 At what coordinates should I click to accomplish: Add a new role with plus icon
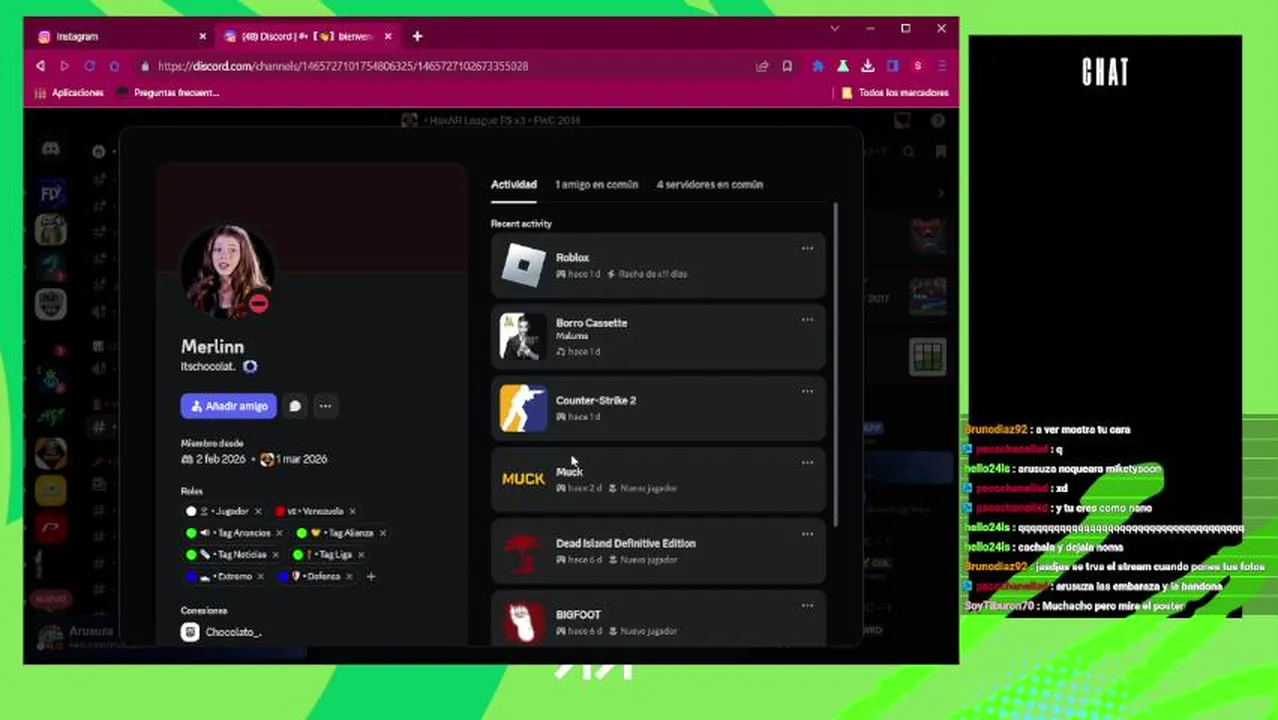coord(370,576)
